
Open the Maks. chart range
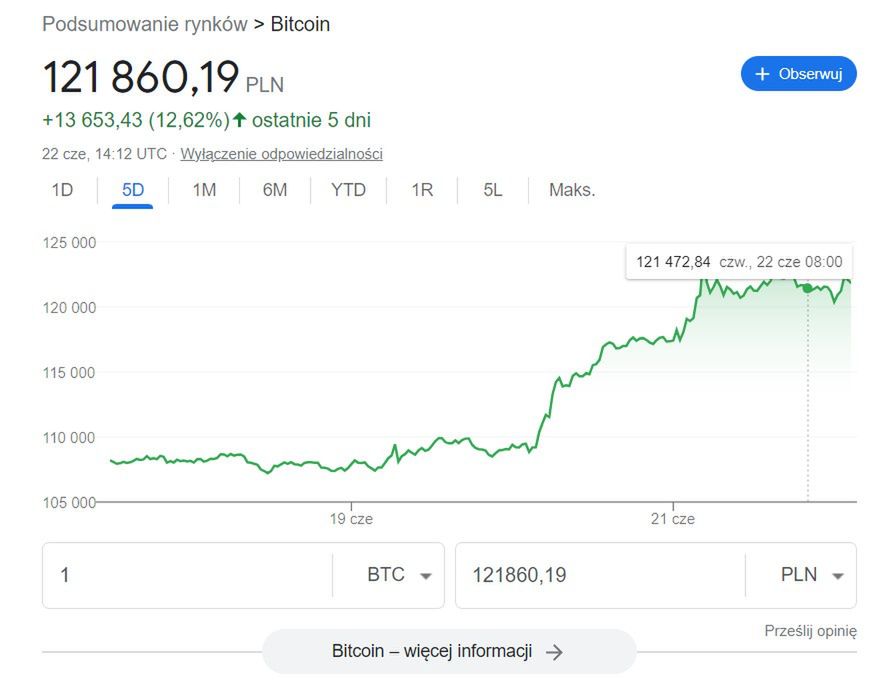[571, 189]
